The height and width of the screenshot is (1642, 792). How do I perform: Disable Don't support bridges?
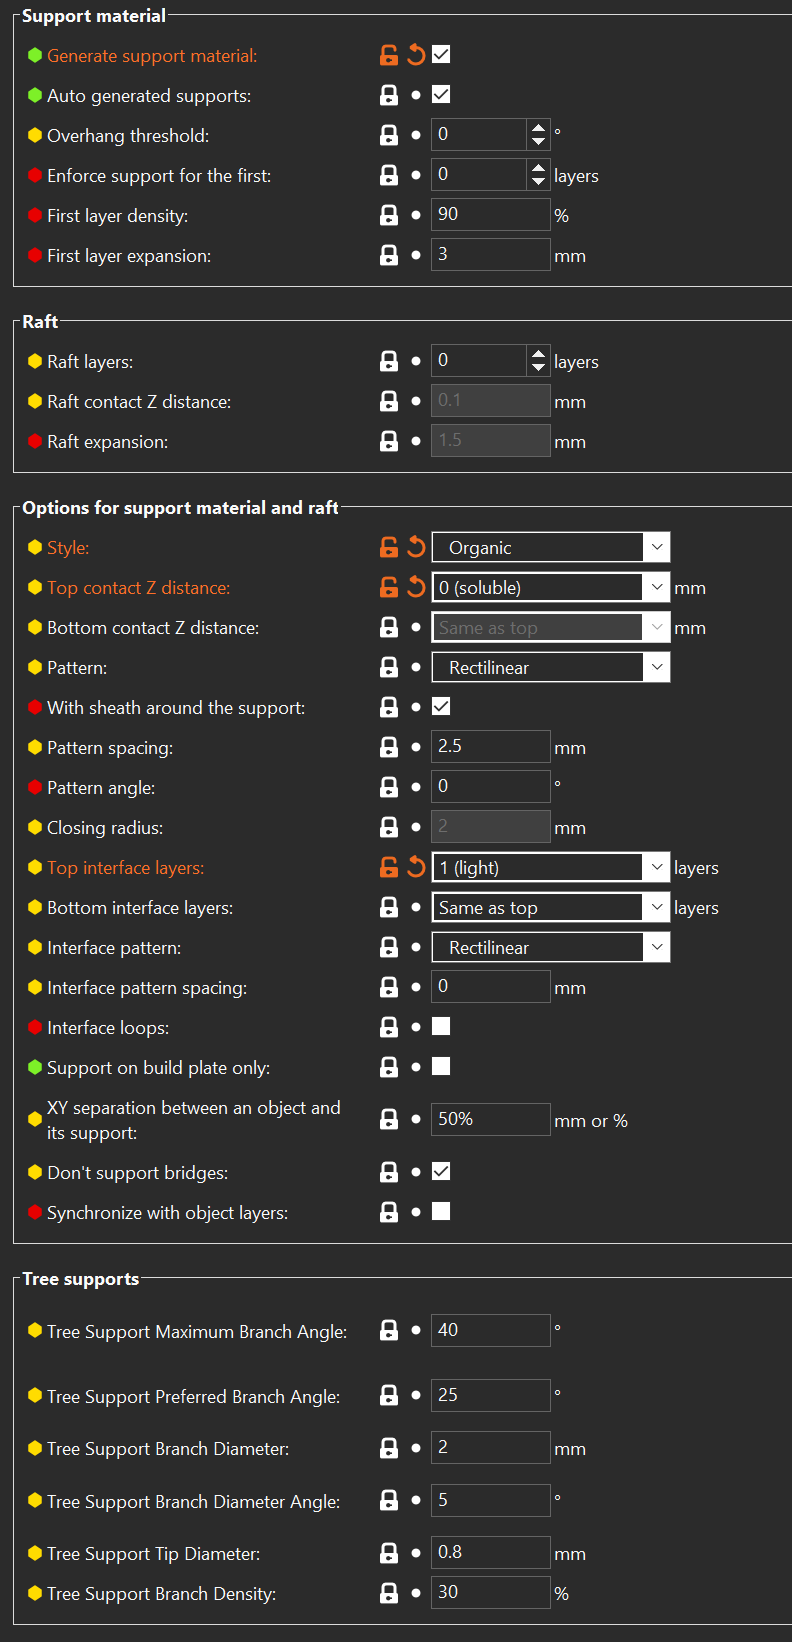tap(440, 1171)
